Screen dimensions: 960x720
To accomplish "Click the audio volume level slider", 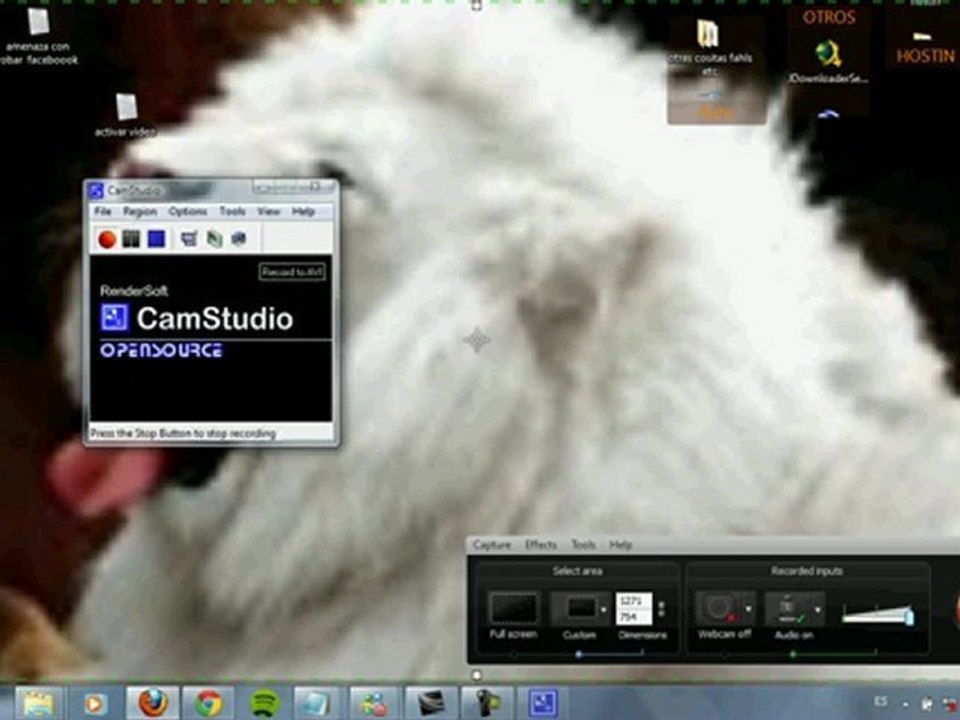I will tap(878, 614).
